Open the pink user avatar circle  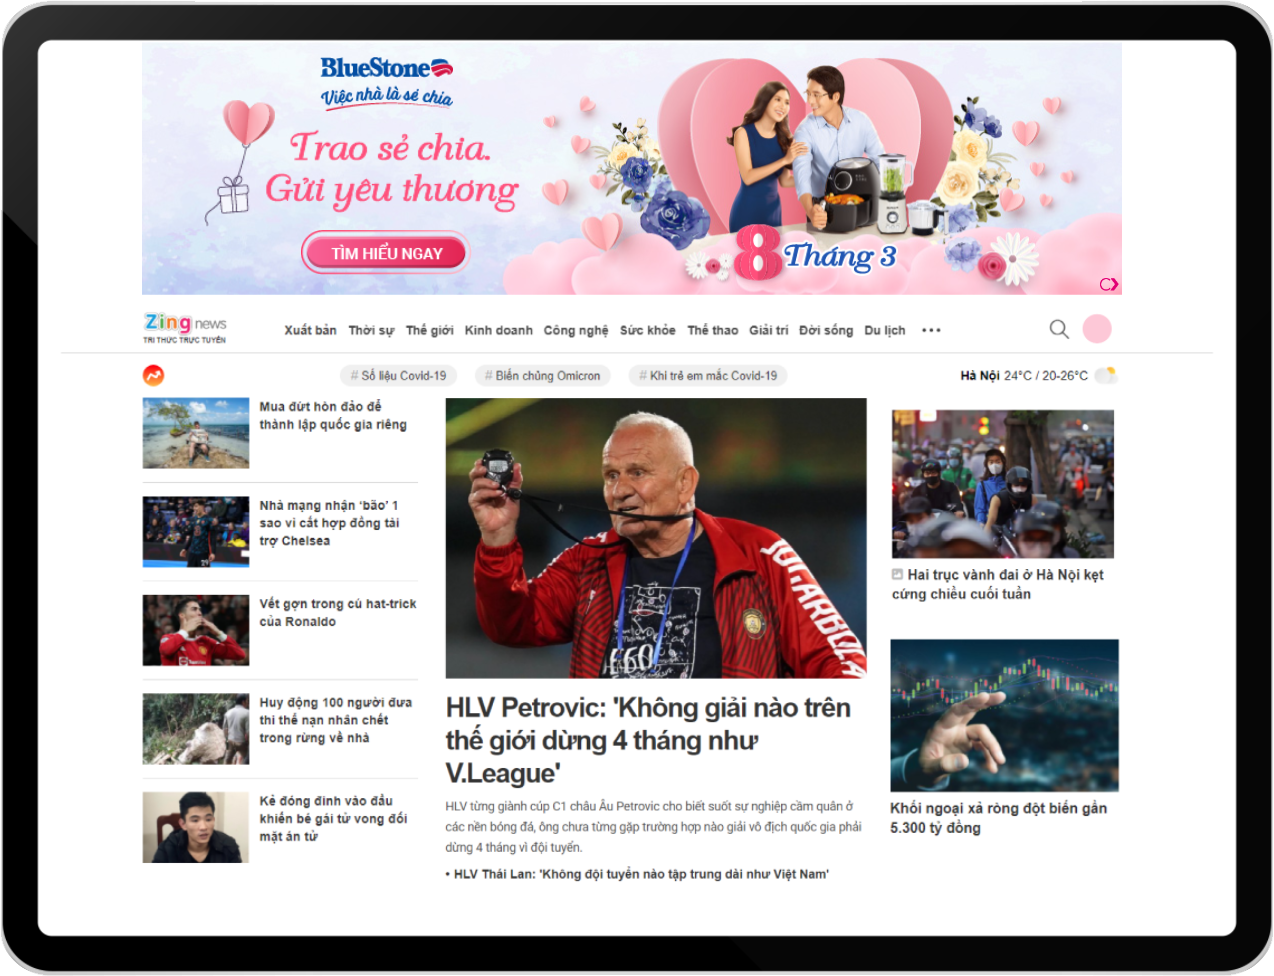click(x=1097, y=329)
